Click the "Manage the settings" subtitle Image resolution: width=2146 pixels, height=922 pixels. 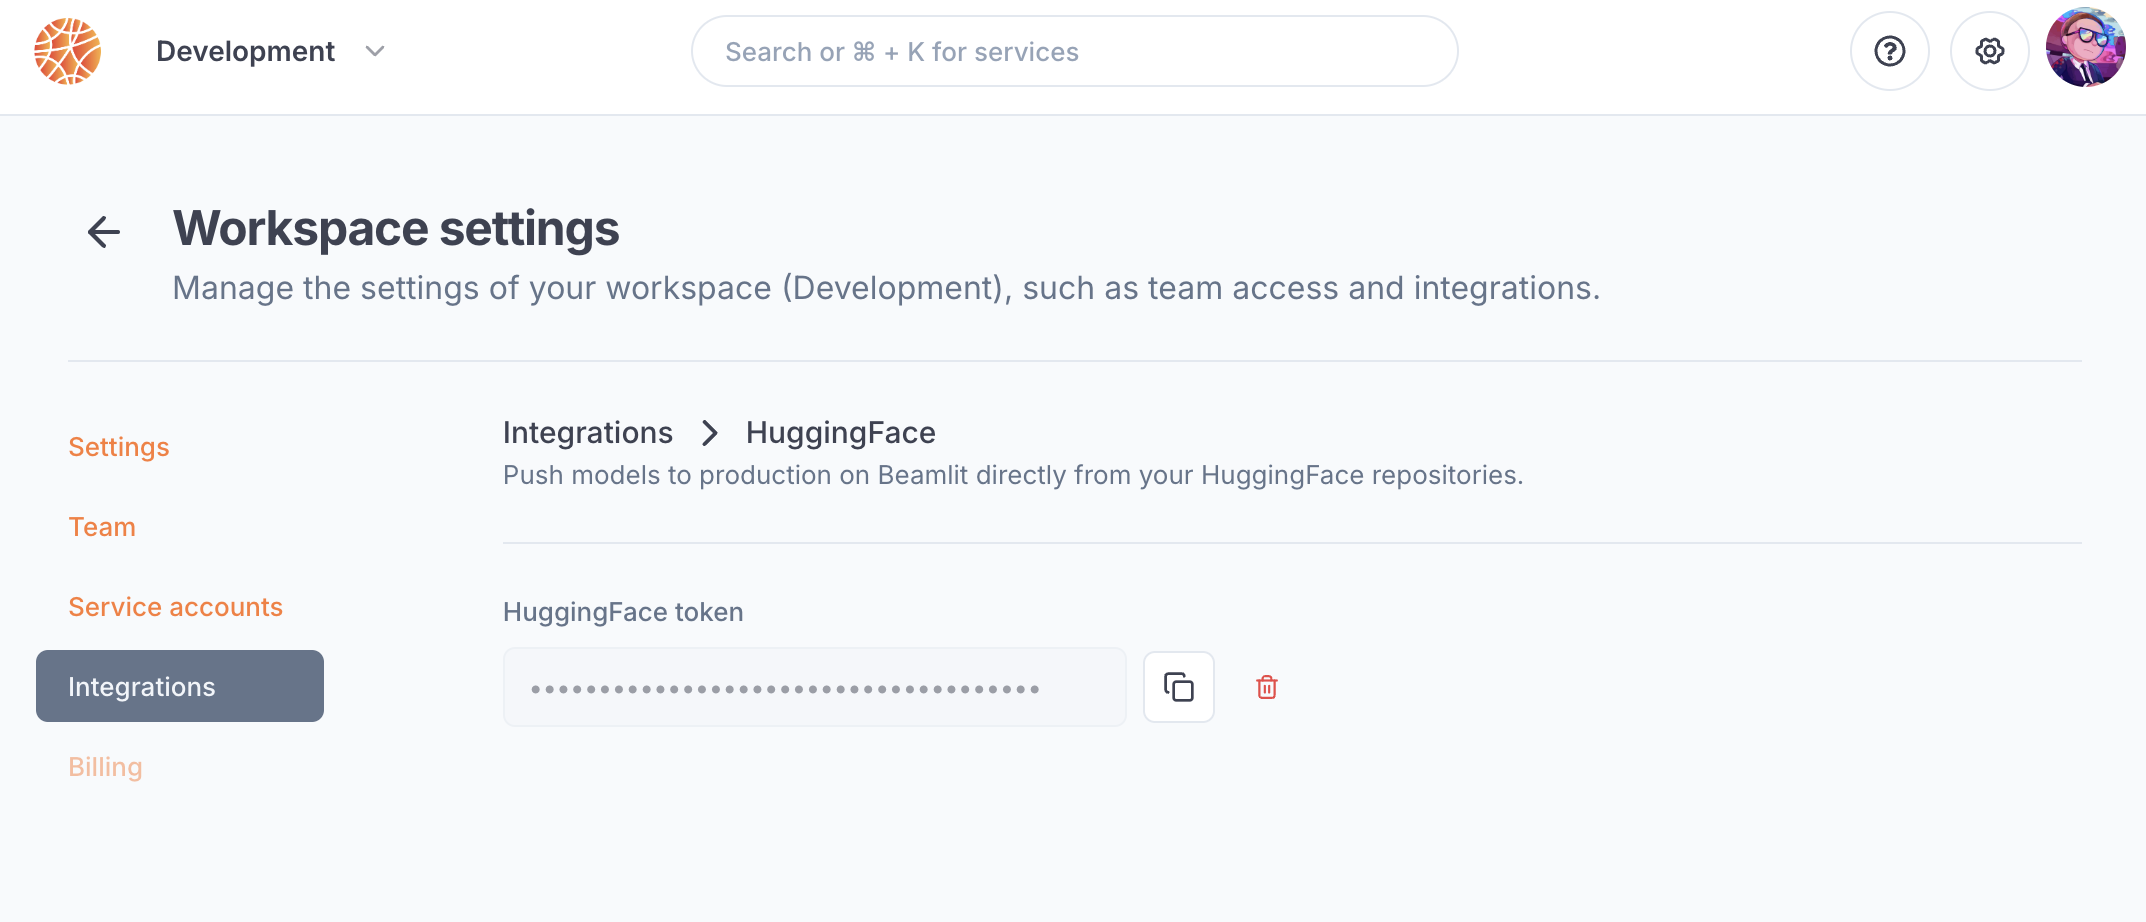coord(886,288)
